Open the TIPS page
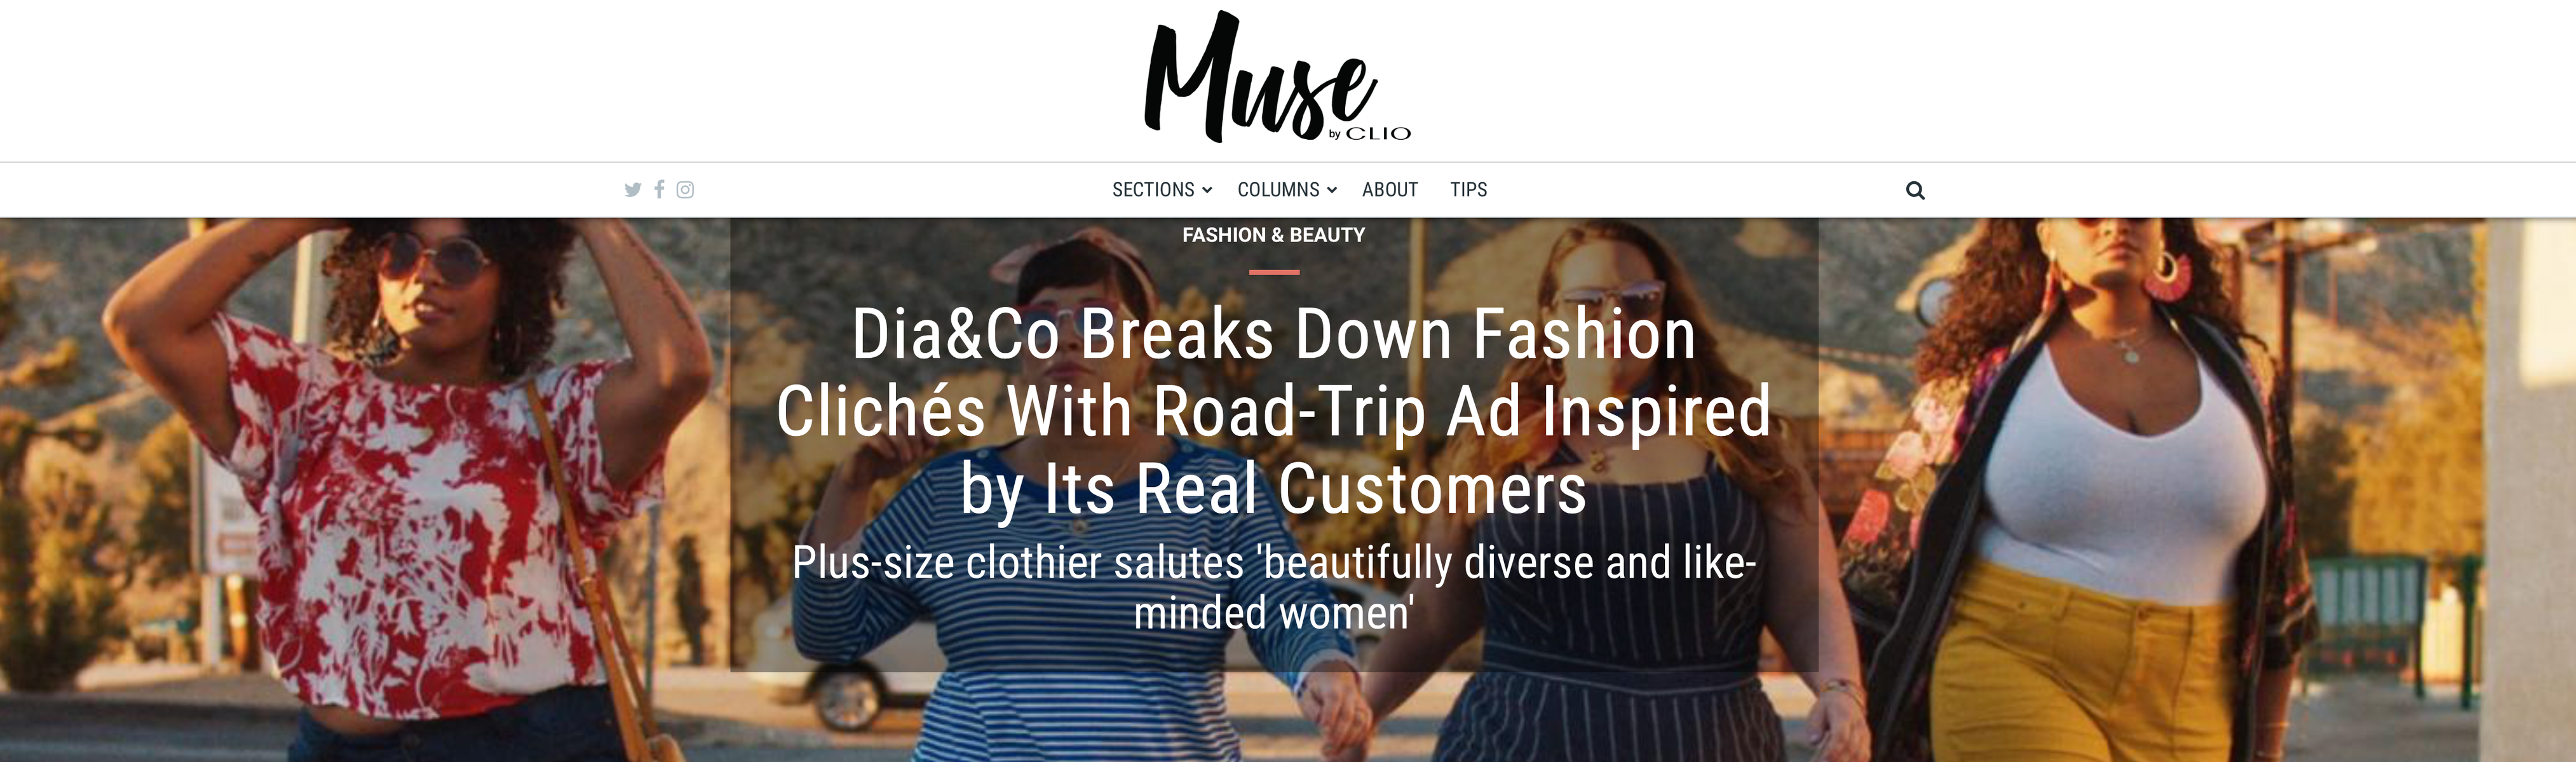Image resolution: width=2576 pixels, height=762 pixels. pyautogui.click(x=1468, y=190)
